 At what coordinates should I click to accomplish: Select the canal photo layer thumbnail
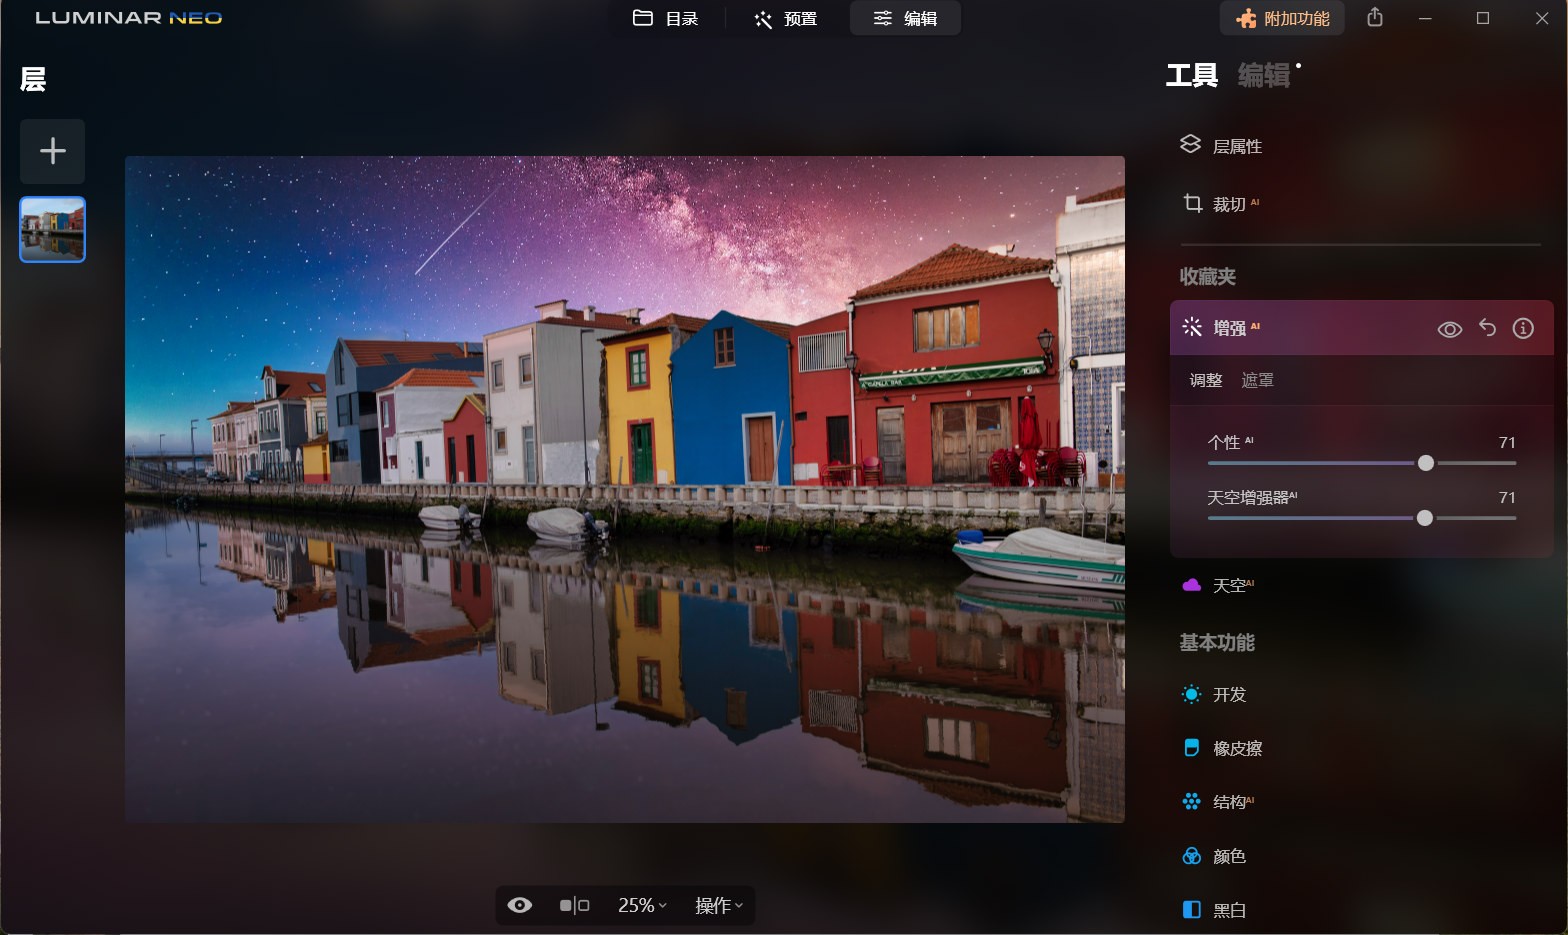pyautogui.click(x=53, y=230)
